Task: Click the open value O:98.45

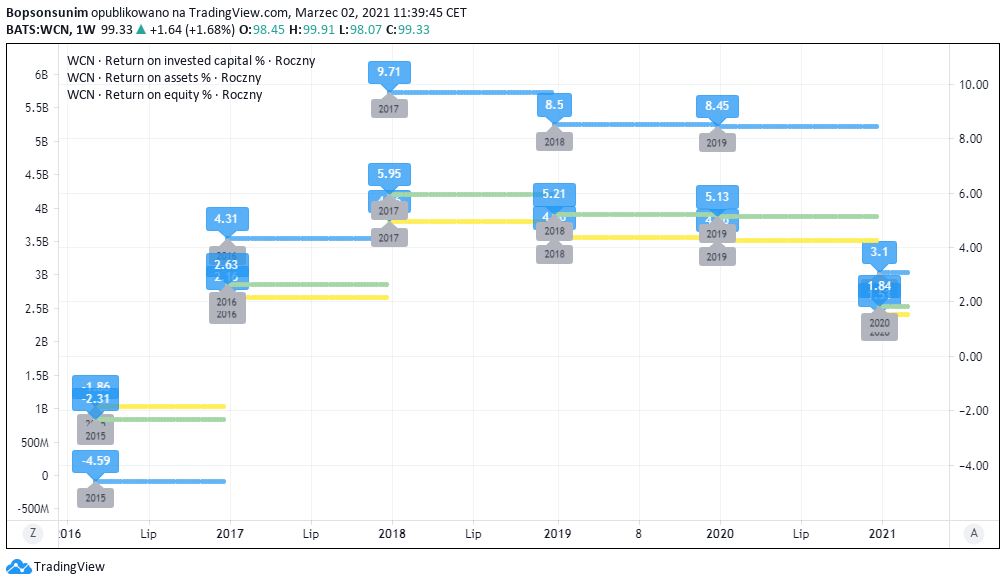Action: [262, 30]
